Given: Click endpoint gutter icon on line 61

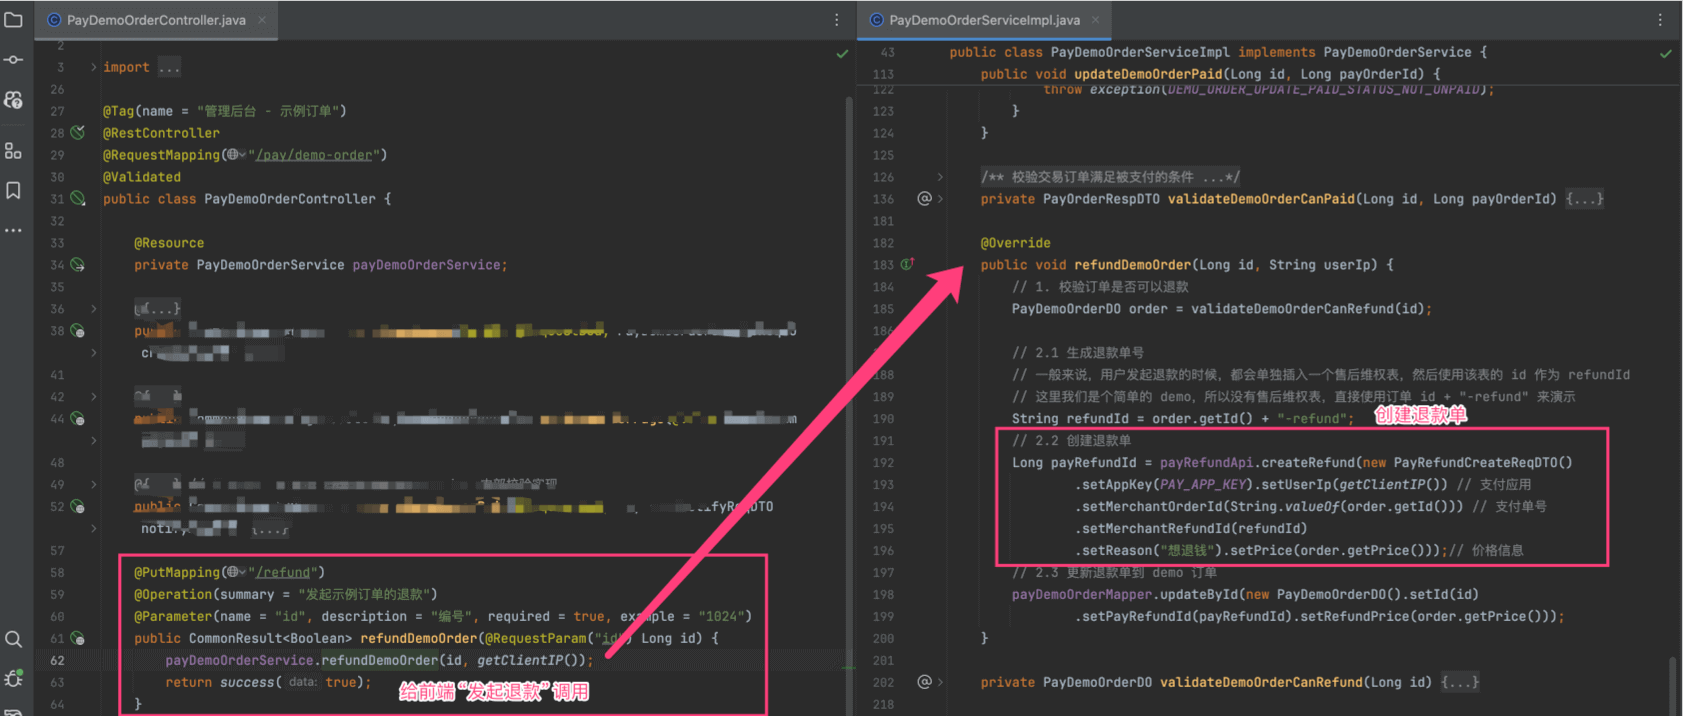Looking at the screenshot, I should point(78,638).
